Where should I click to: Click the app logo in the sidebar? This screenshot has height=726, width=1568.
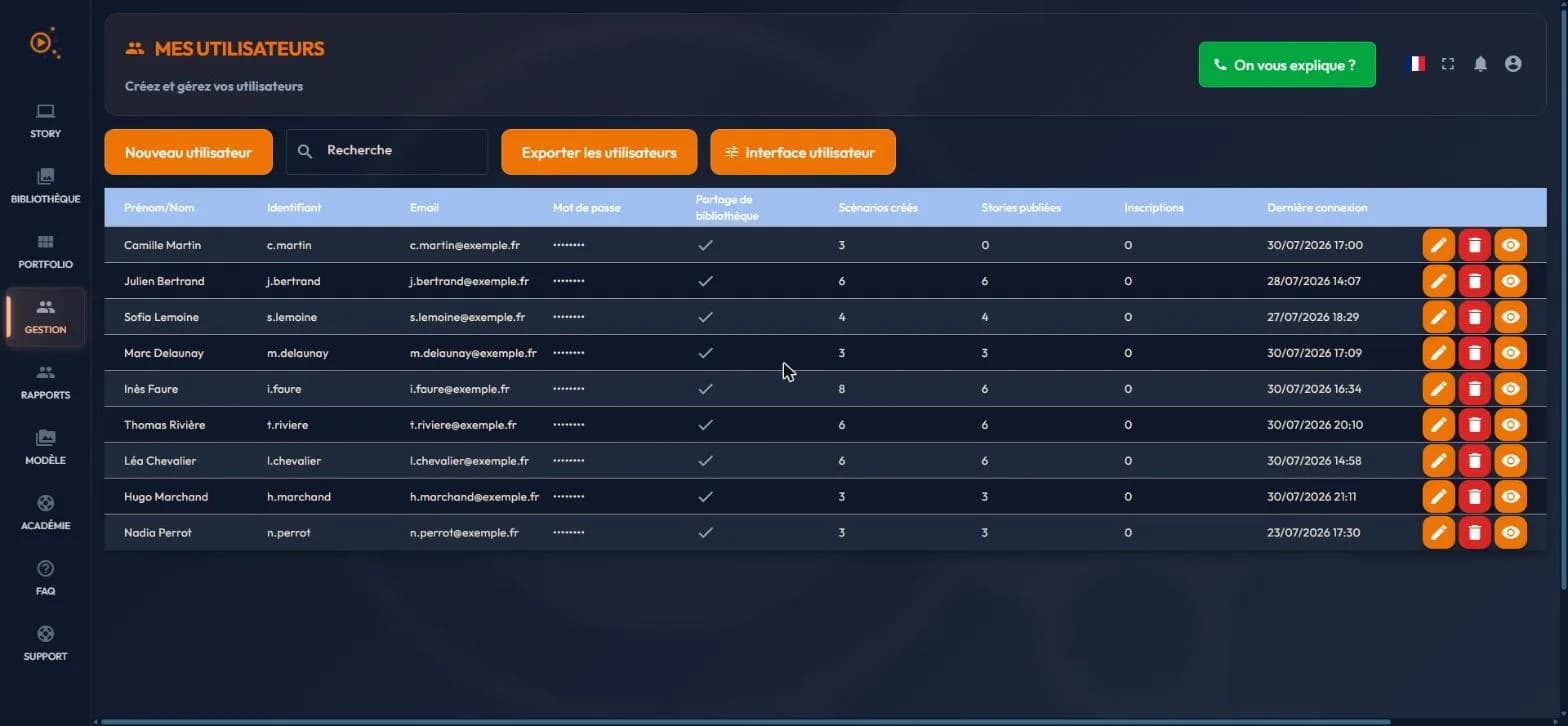(43, 43)
